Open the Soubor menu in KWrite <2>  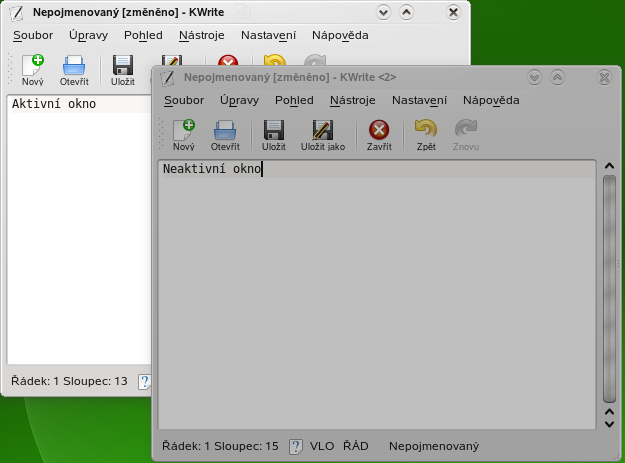(184, 100)
